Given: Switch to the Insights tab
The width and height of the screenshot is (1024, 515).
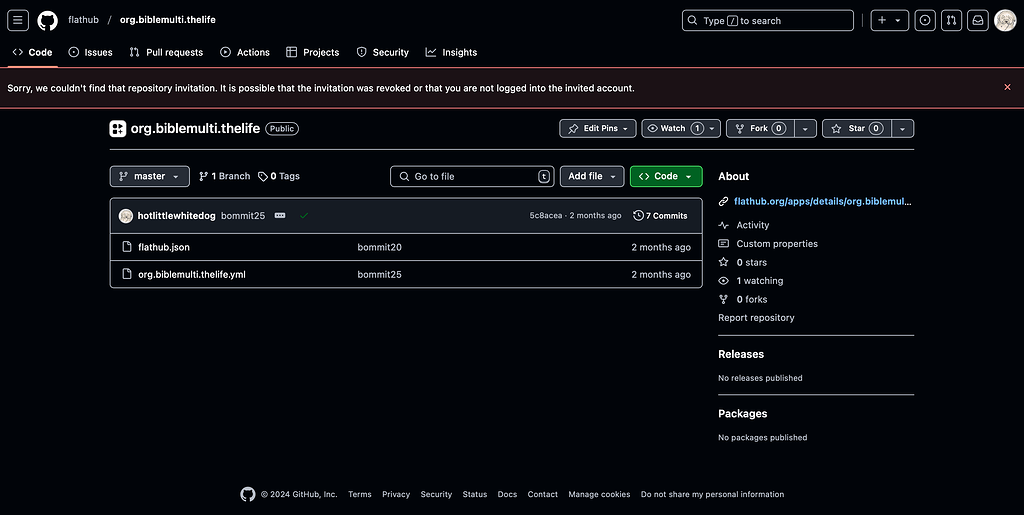Looking at the screenshot, I should 451,52.
